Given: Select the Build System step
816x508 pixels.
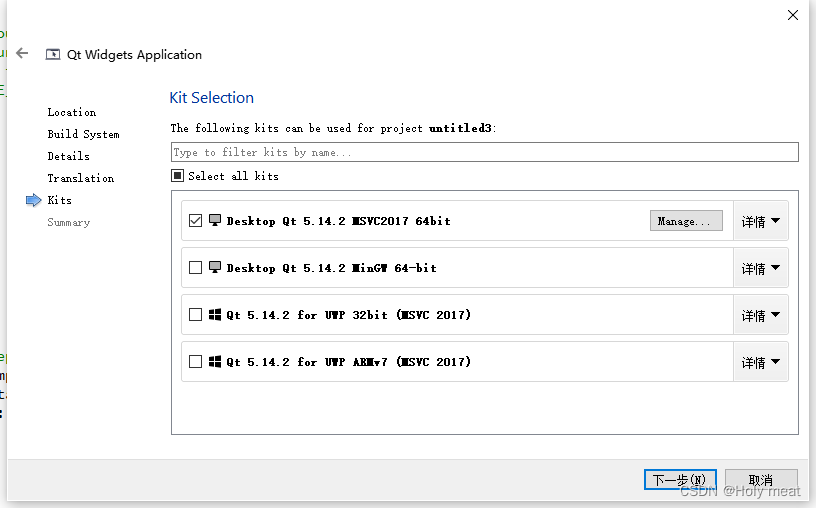Looking at the screenshot, I should [x=83, y=134].
